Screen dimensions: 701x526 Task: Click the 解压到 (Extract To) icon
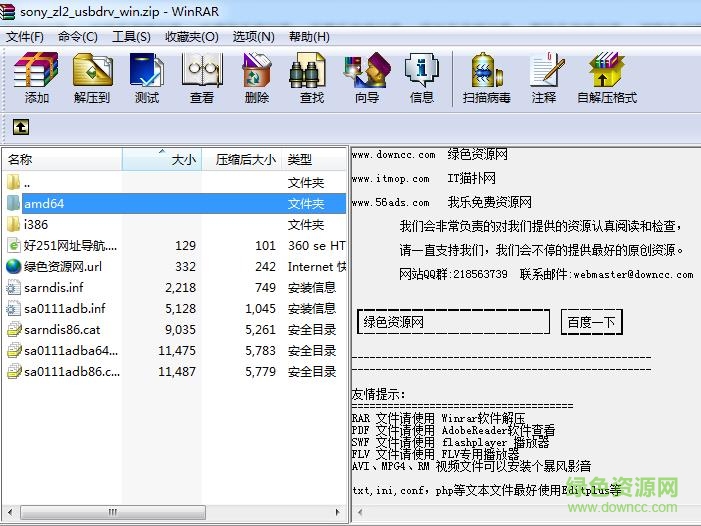[x=92, y=78]
